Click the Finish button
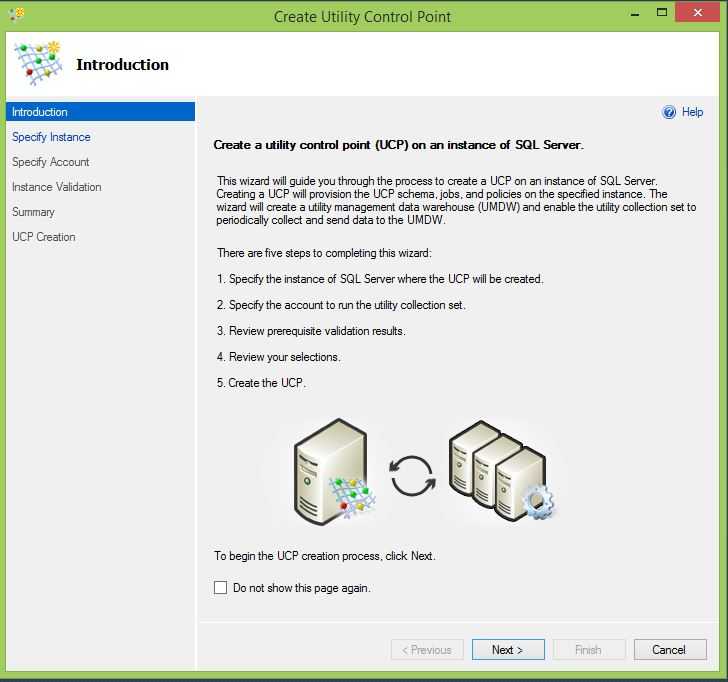Screen dimensions: 728x682 [x=589, y=650]
